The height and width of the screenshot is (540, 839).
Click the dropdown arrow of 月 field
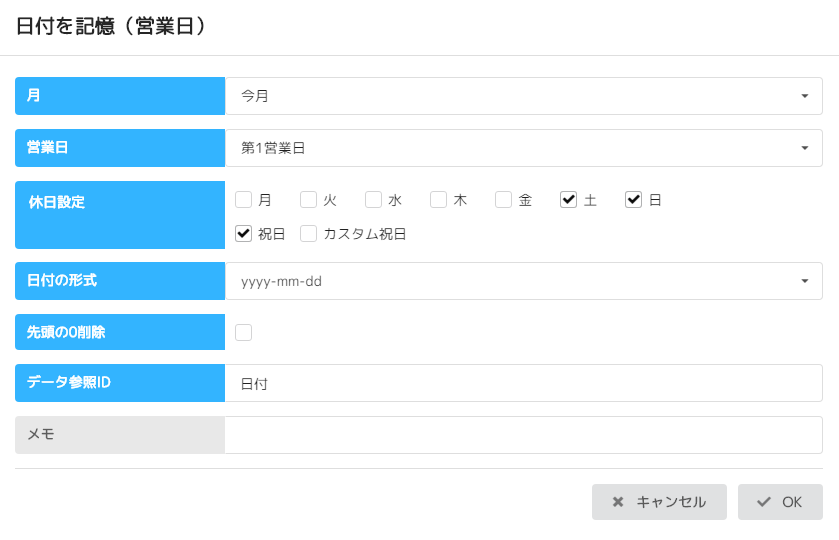point(804,96)
